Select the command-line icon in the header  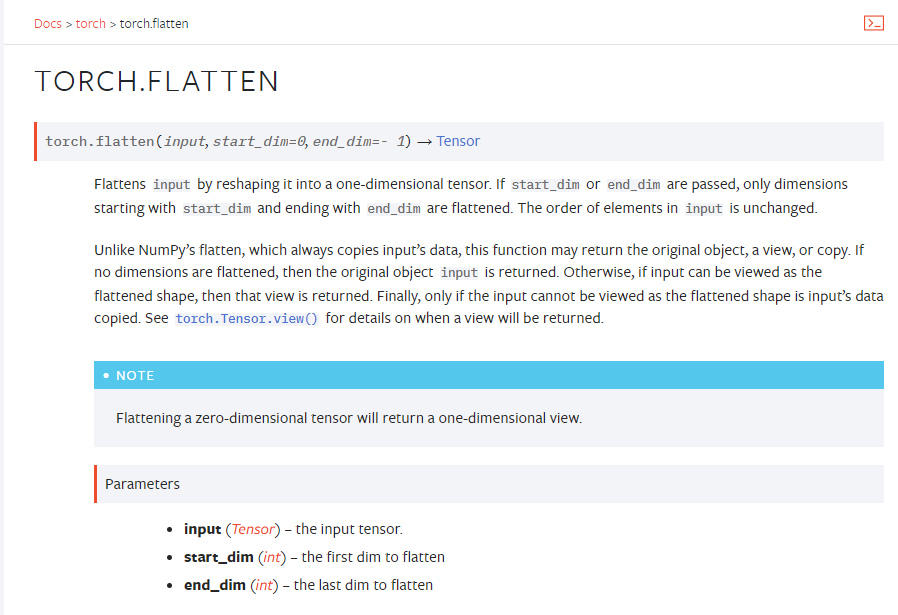pos(874,22)
